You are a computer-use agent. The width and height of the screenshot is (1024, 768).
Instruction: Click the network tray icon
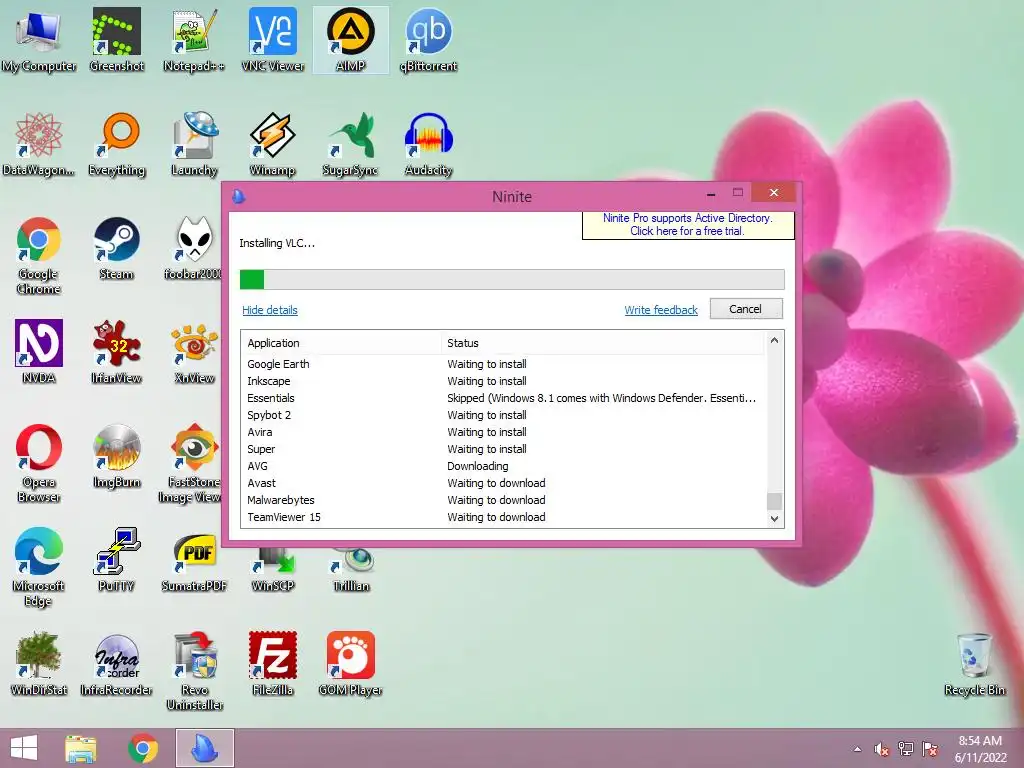coord(906,749)
